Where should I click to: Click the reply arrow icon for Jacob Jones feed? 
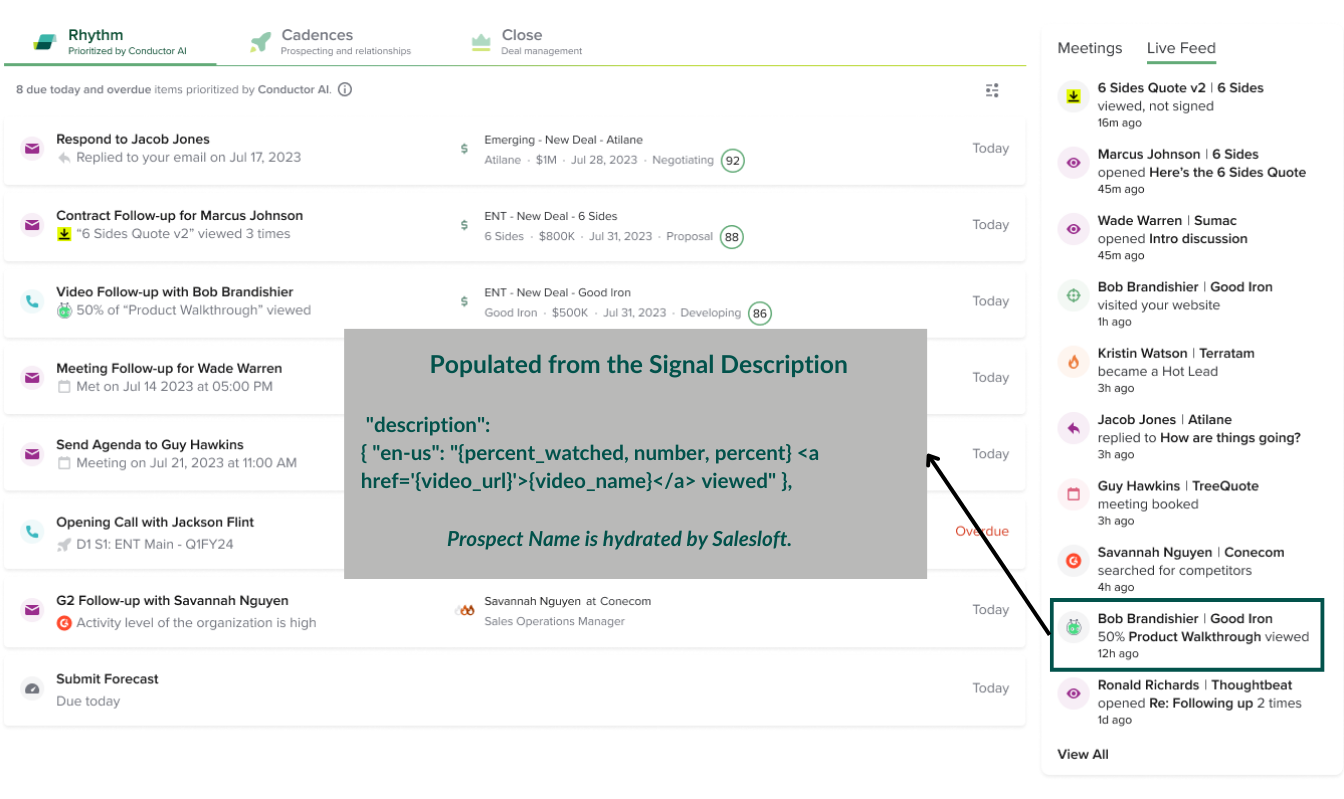click(1073, 429)
